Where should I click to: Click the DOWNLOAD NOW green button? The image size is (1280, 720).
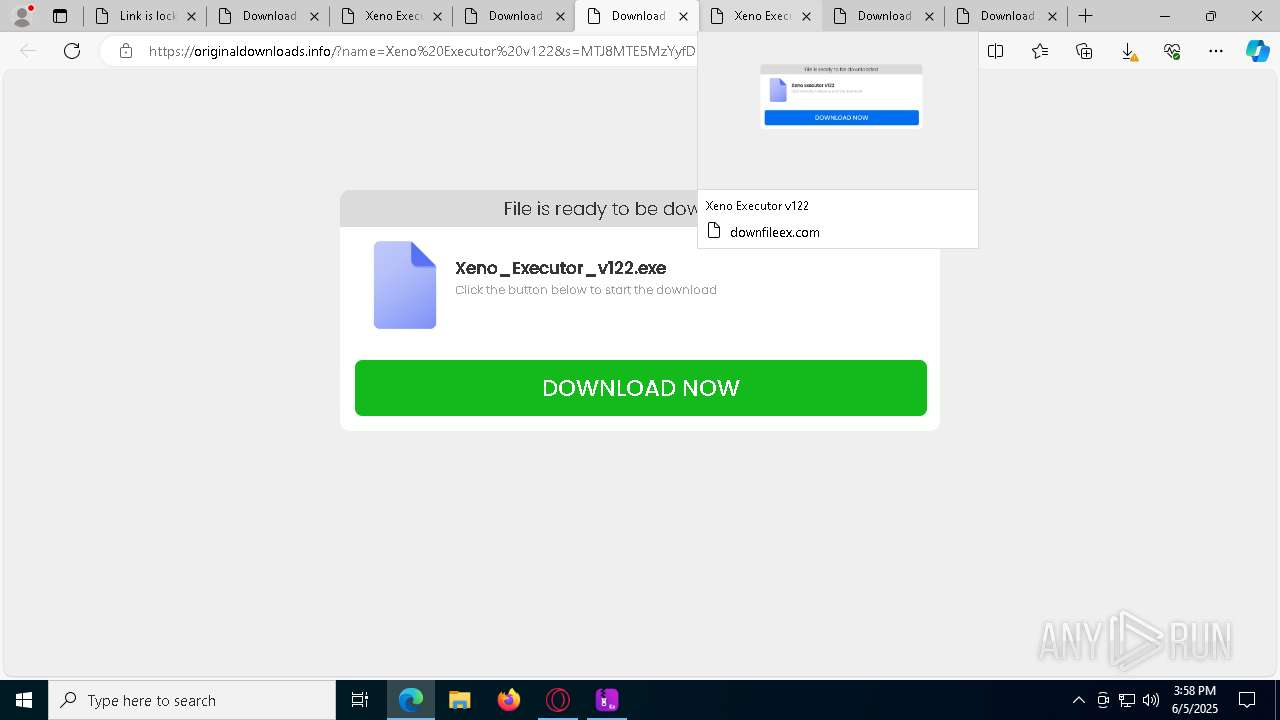point(641,388)
